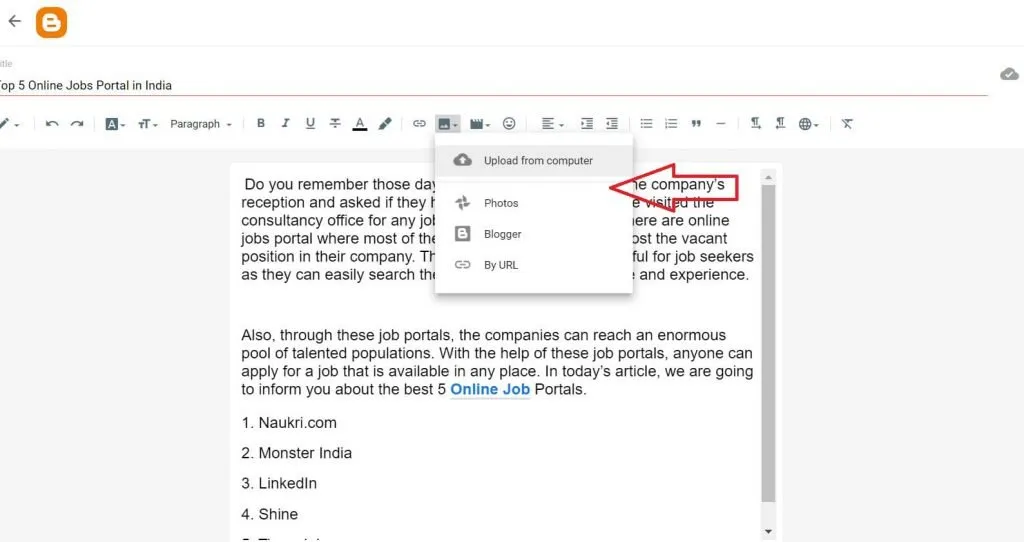
Task: Toggle the bulleted list
Action: coord(647,123)
